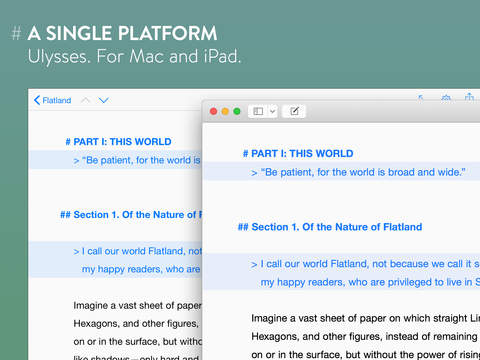This screenshot has width=480, height=360.
Task: Click "my happy readers, who are privileged" line
Action: coord(370,282)
